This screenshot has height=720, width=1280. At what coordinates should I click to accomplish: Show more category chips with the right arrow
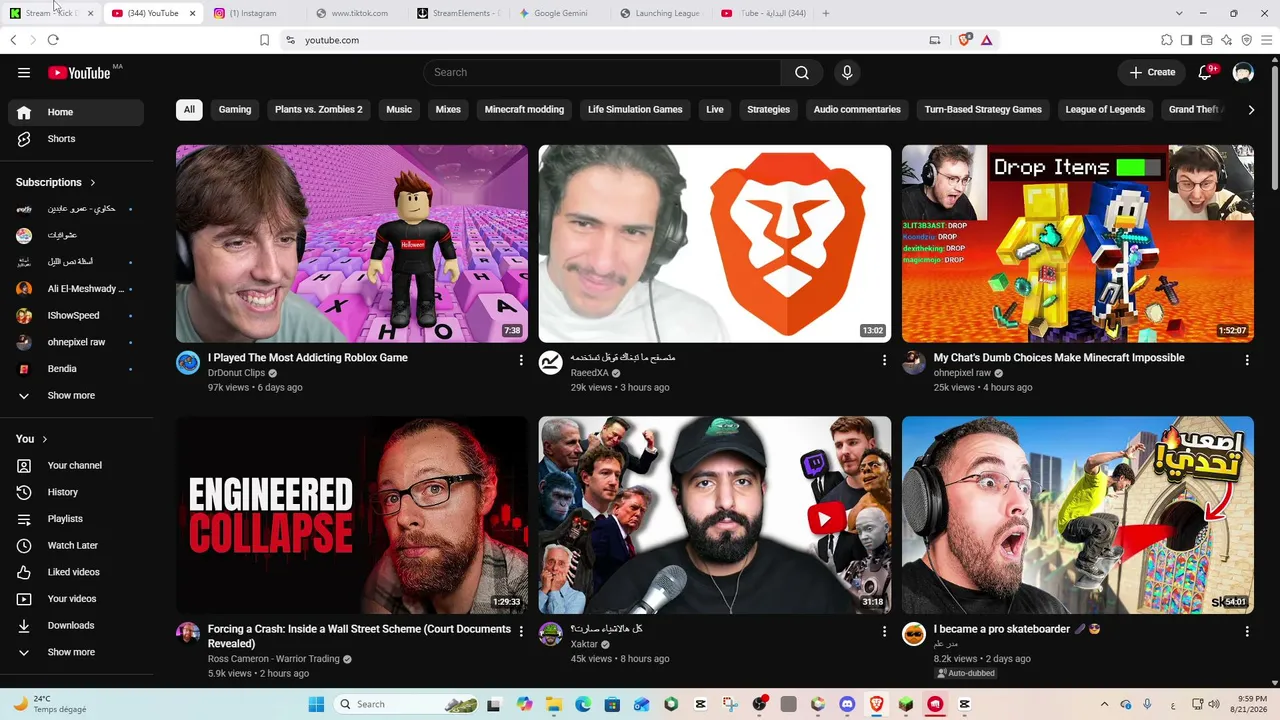coord(1251,110)
